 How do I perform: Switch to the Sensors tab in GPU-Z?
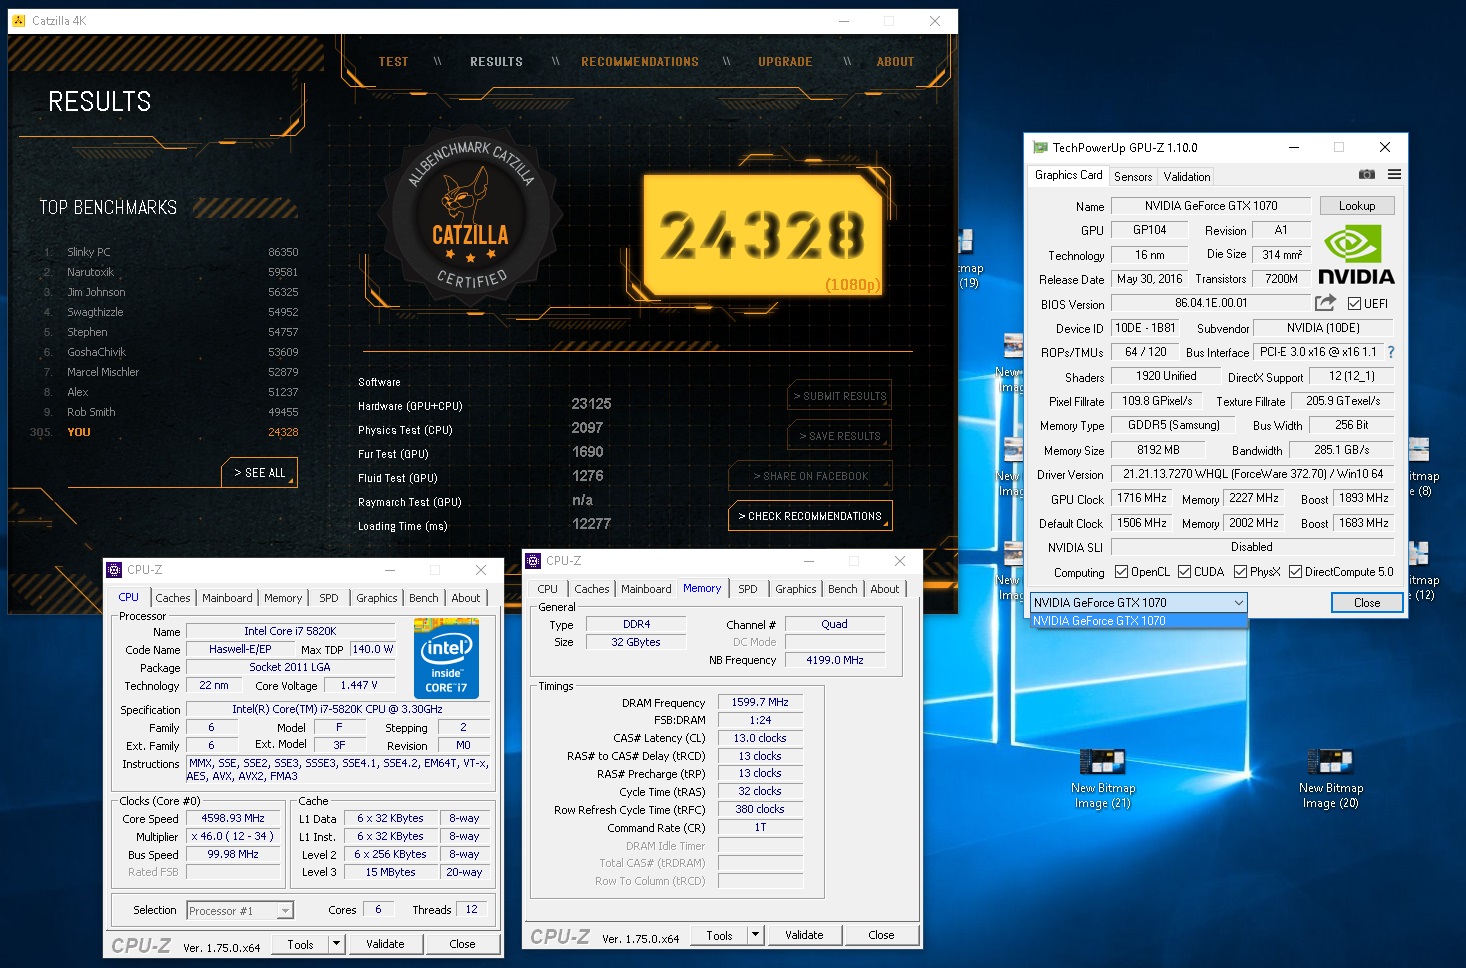point(1133,177)
